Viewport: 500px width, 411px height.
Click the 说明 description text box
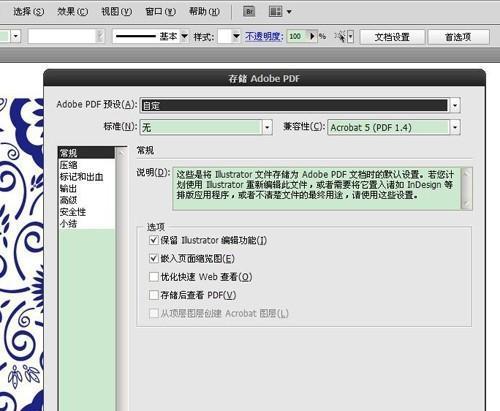point(317,188)
